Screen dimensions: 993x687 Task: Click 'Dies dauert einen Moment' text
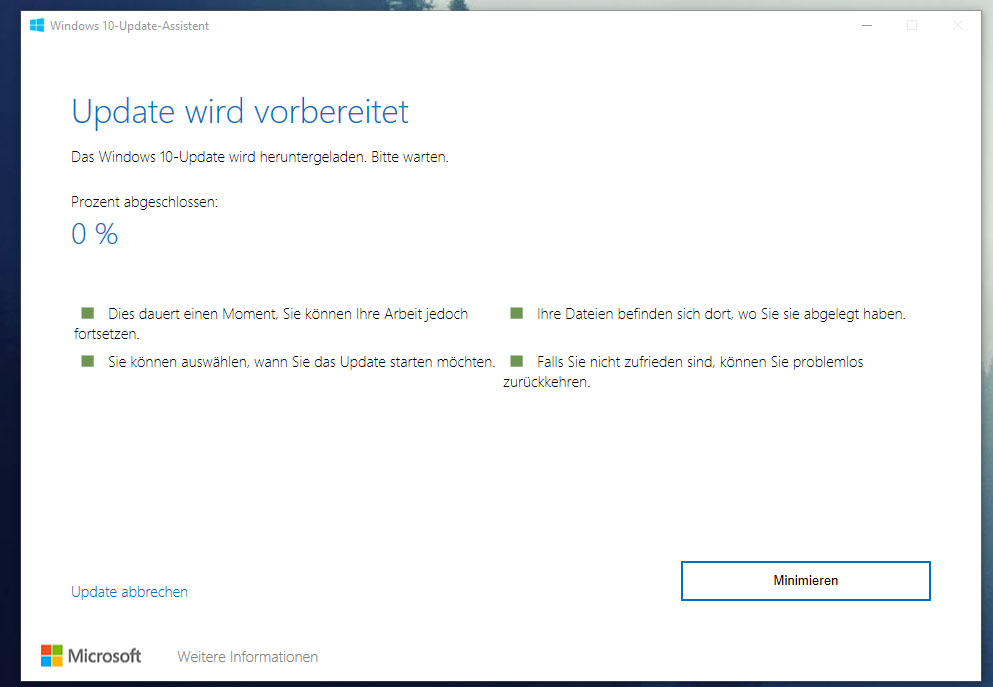click(x=193, y=314)
